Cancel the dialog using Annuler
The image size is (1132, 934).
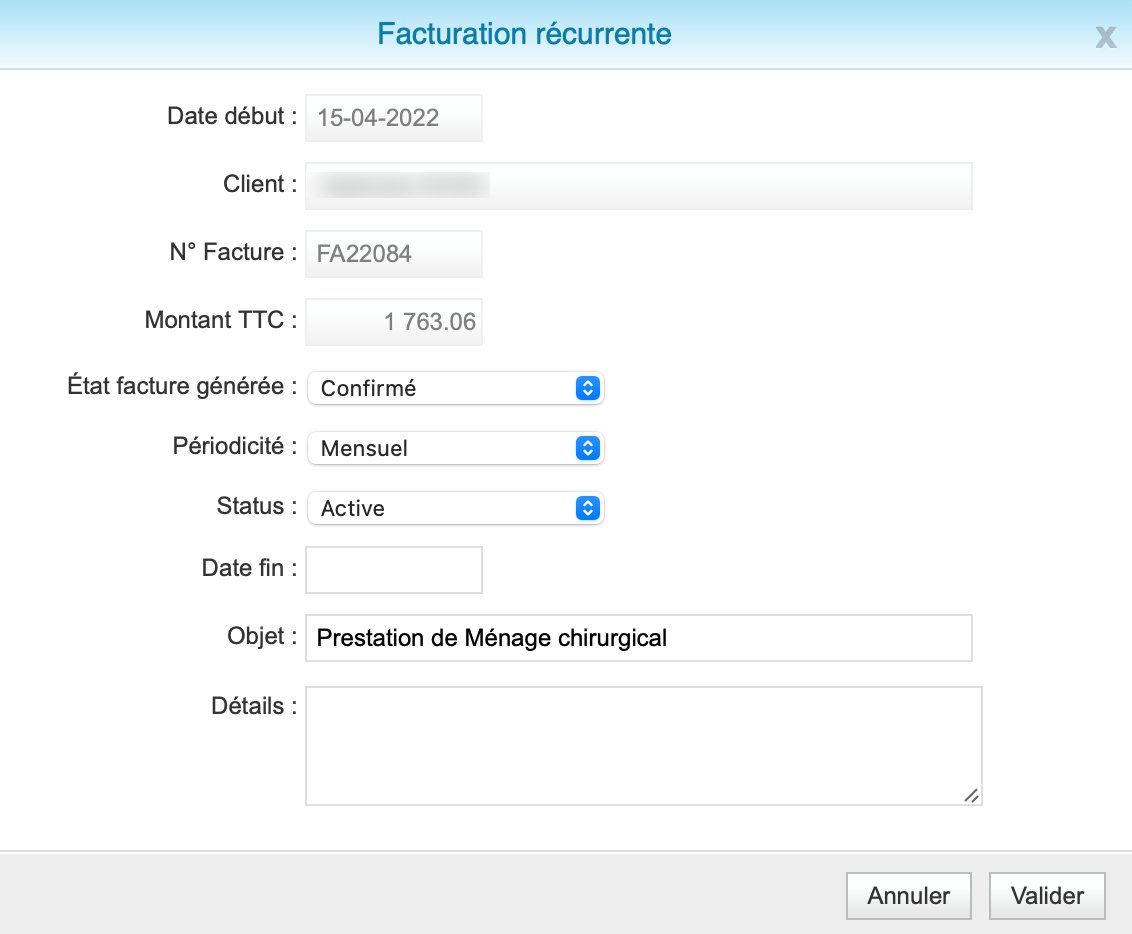[x=908, y=895]
